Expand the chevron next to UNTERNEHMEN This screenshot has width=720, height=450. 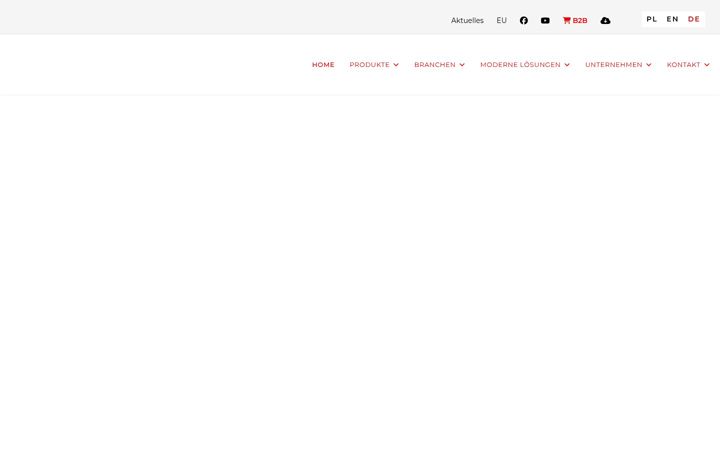point(649,65)
